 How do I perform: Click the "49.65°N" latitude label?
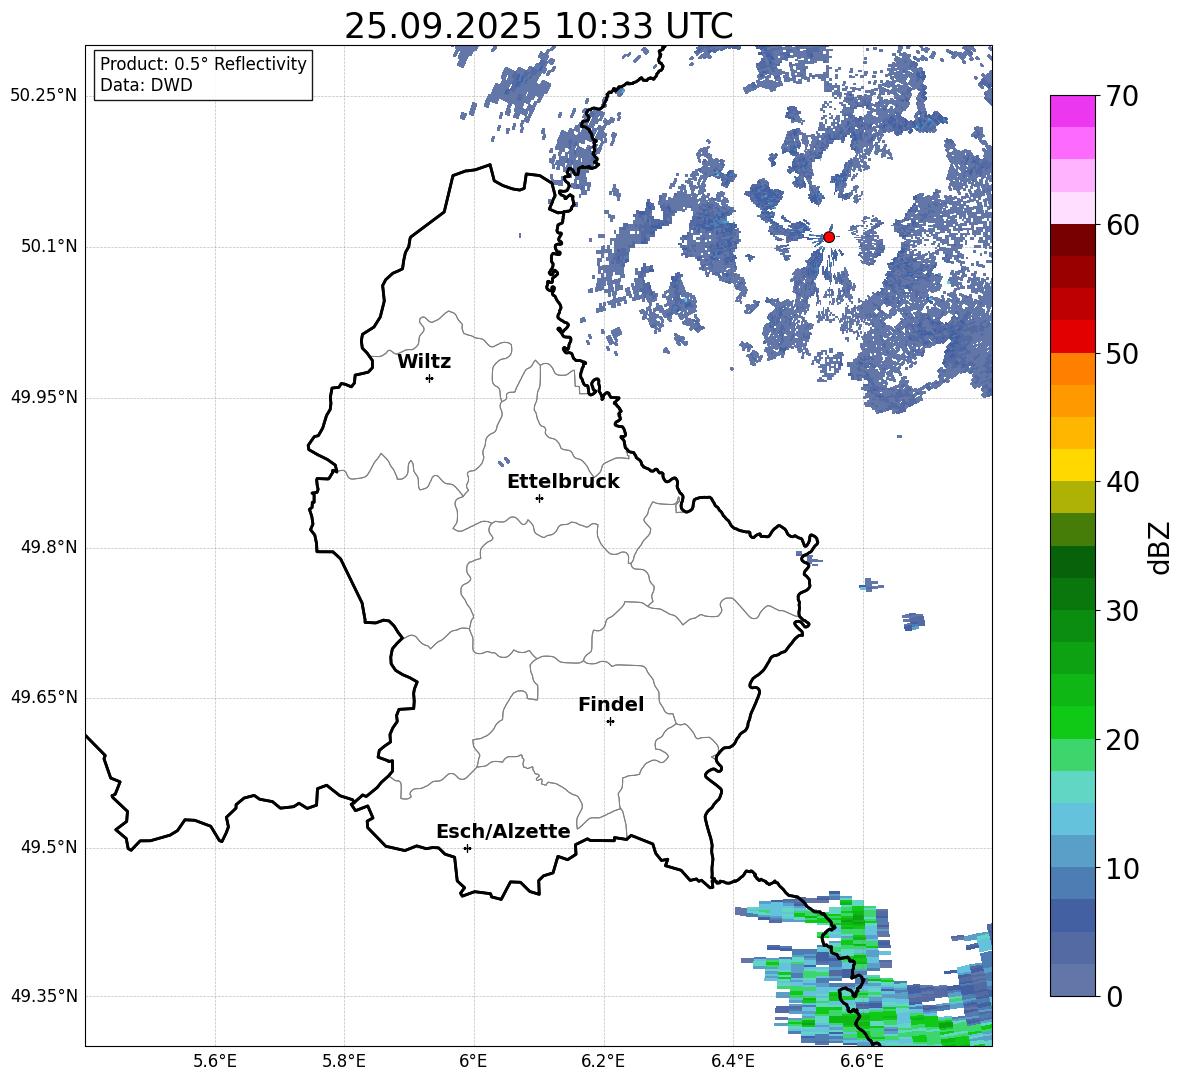tap(44, 697)
